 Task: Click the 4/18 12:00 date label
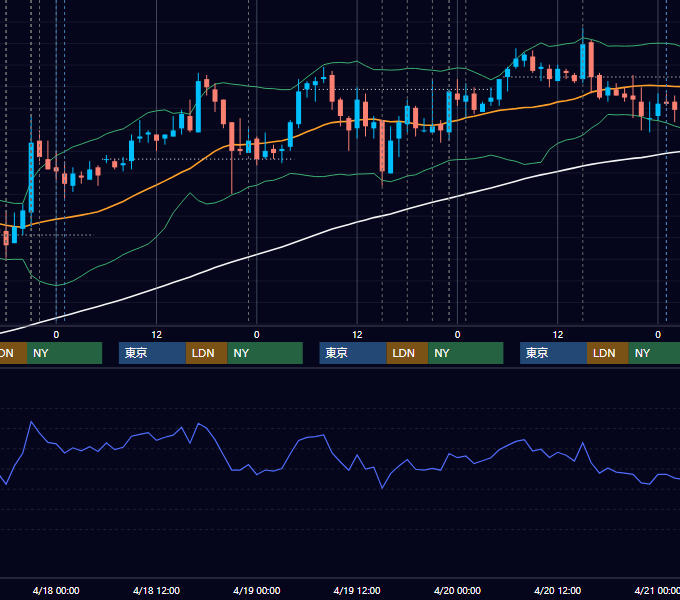coord(156,590)
